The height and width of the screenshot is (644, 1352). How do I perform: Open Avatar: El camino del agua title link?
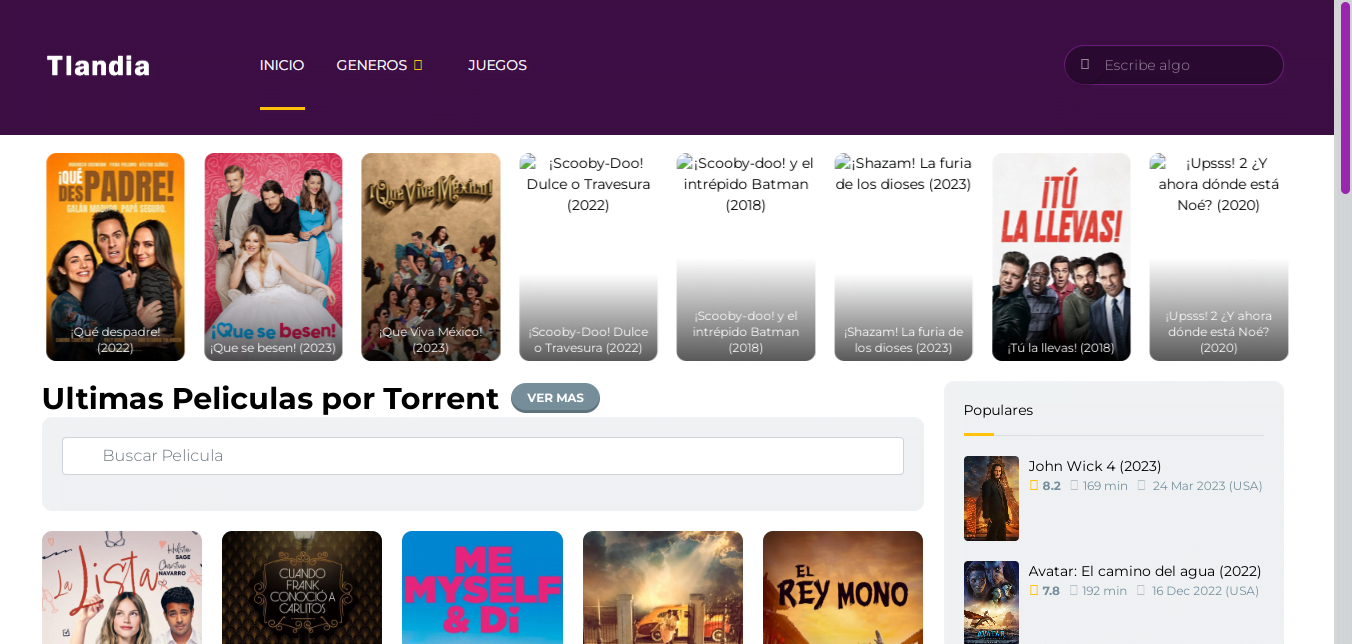tap(1145, 571)
